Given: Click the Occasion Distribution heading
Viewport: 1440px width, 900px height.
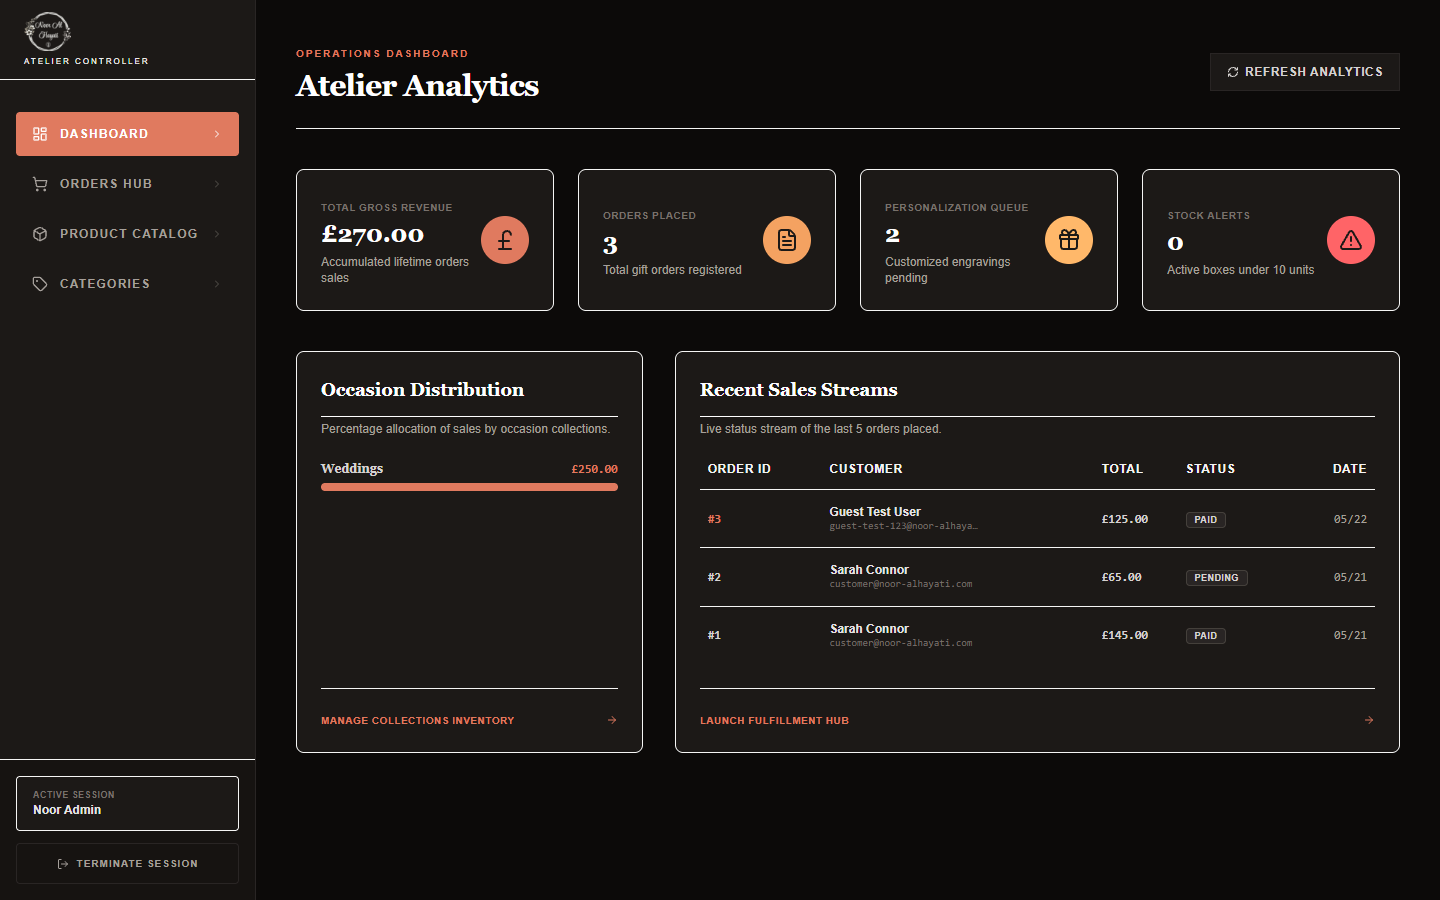Looking at the screenshot, I should point(422,390).
